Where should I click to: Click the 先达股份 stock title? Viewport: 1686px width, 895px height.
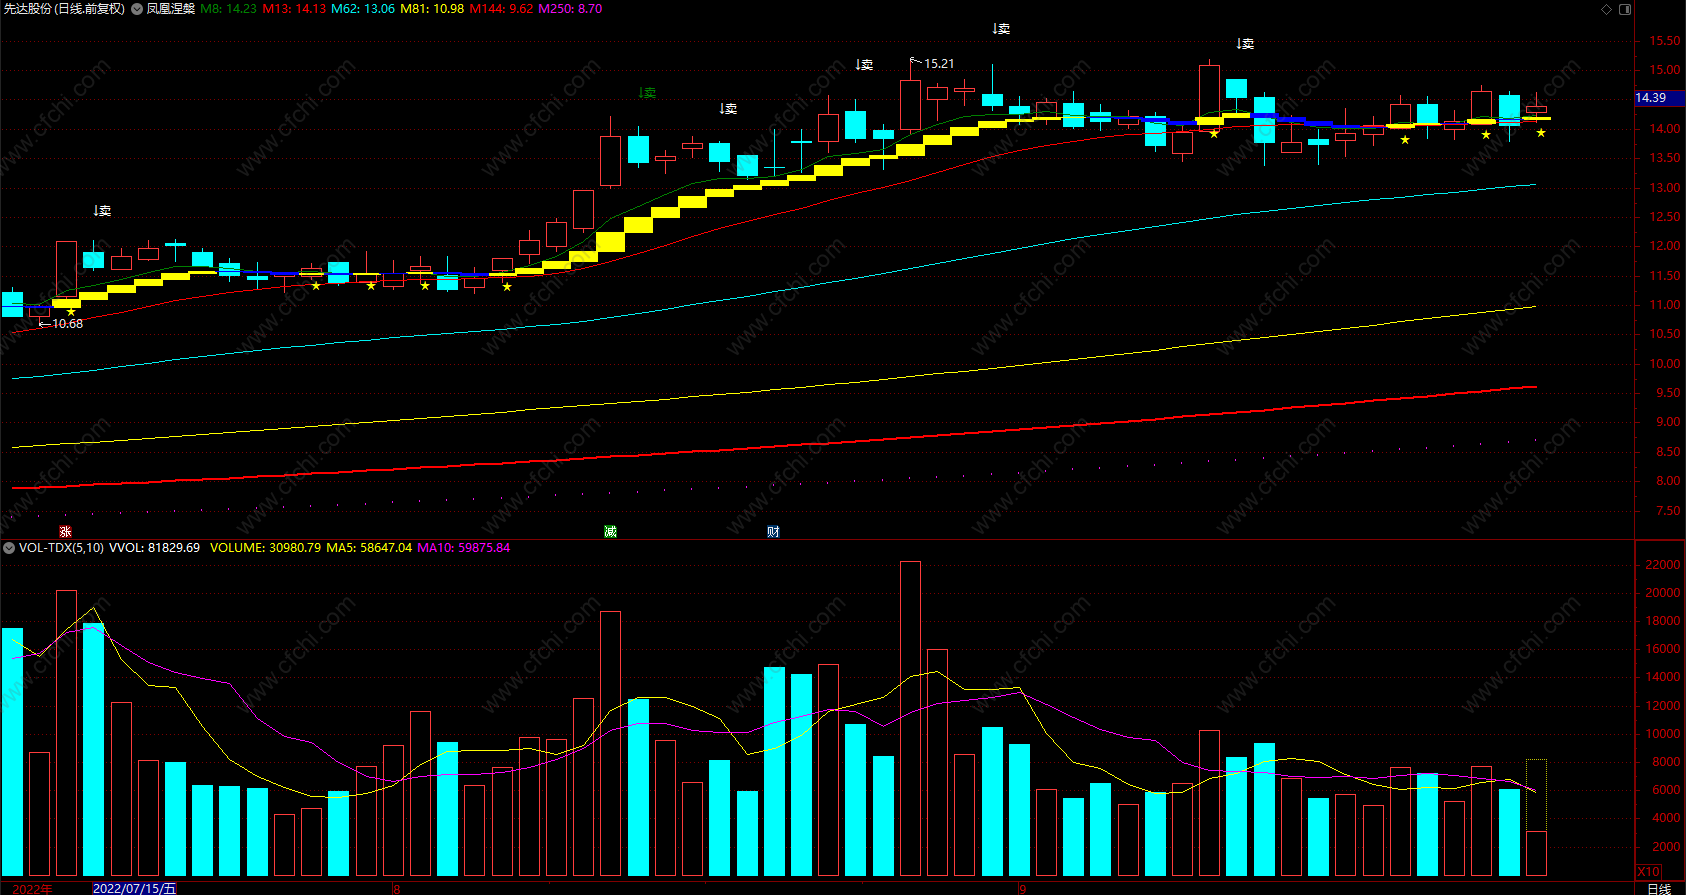click(x=64, y=9)
